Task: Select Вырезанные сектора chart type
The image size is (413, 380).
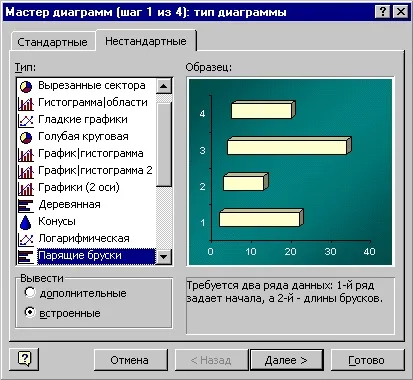Action: pos(92,86)
